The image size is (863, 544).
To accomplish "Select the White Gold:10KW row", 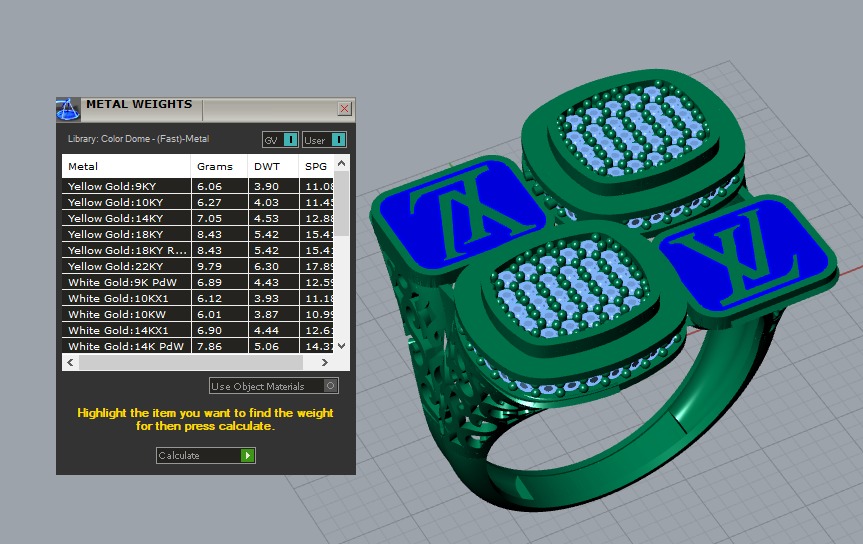I will point(198,314).
